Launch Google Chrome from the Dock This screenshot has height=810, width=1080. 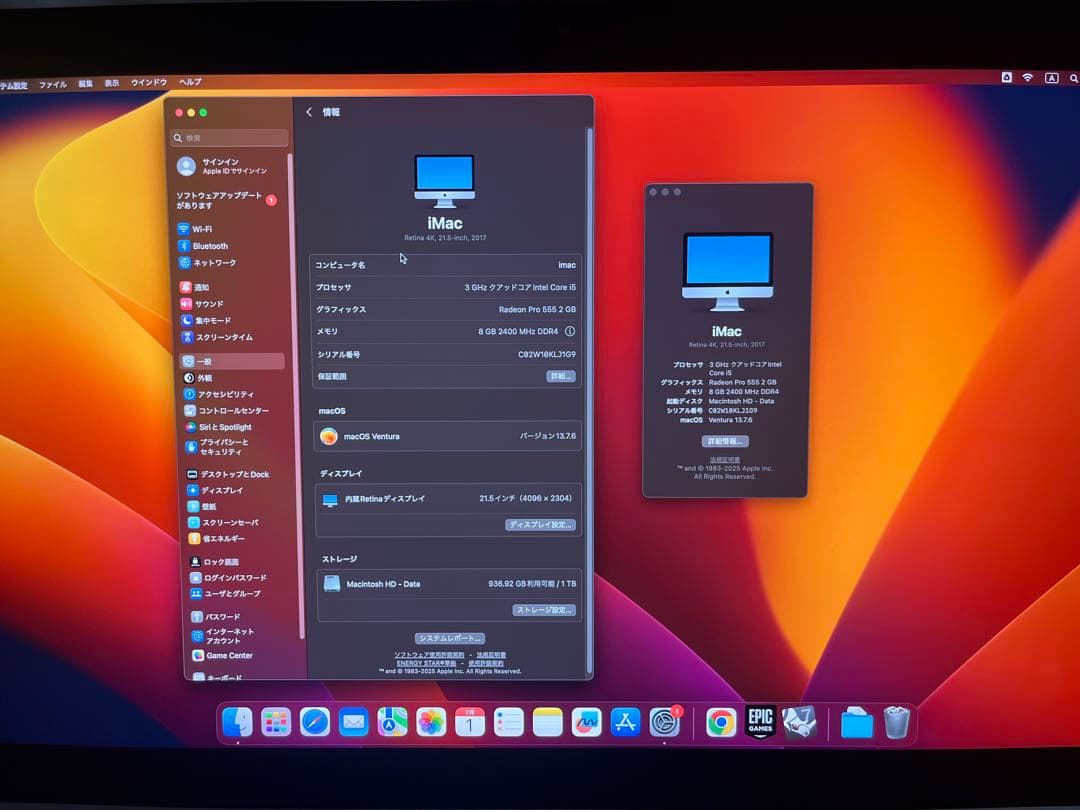coord(720,720)
